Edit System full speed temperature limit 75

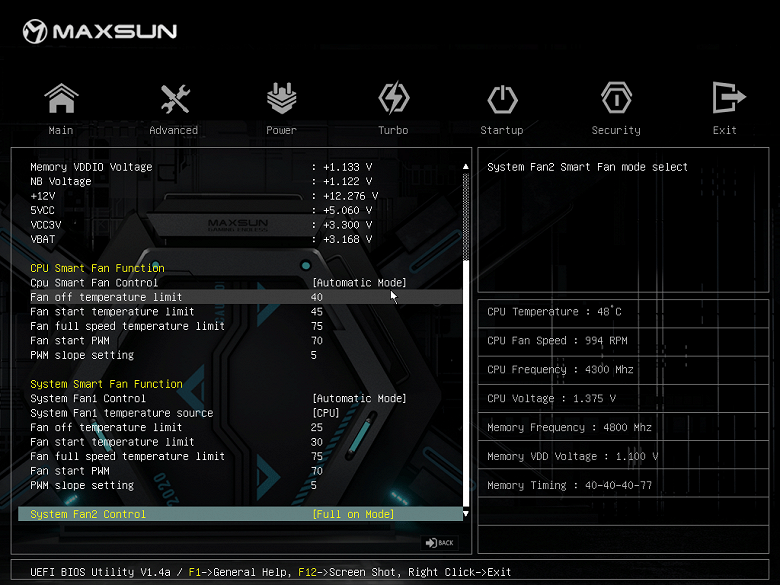click(317, 456)
